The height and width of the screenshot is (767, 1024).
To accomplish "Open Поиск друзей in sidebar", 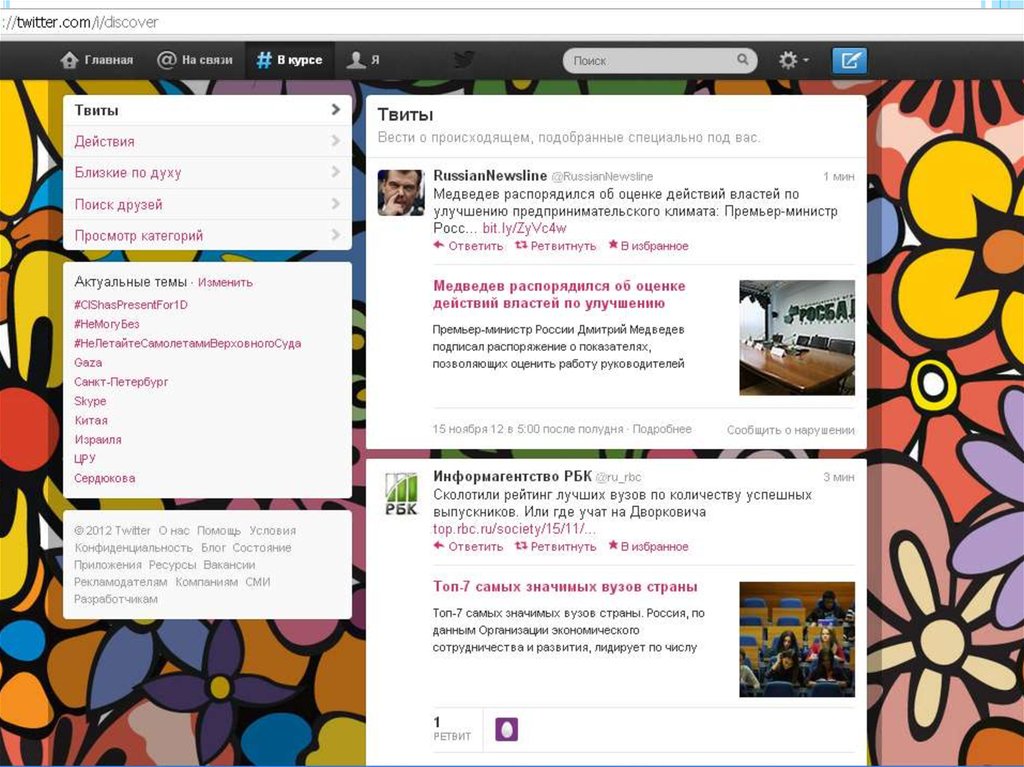I will 207,204.
